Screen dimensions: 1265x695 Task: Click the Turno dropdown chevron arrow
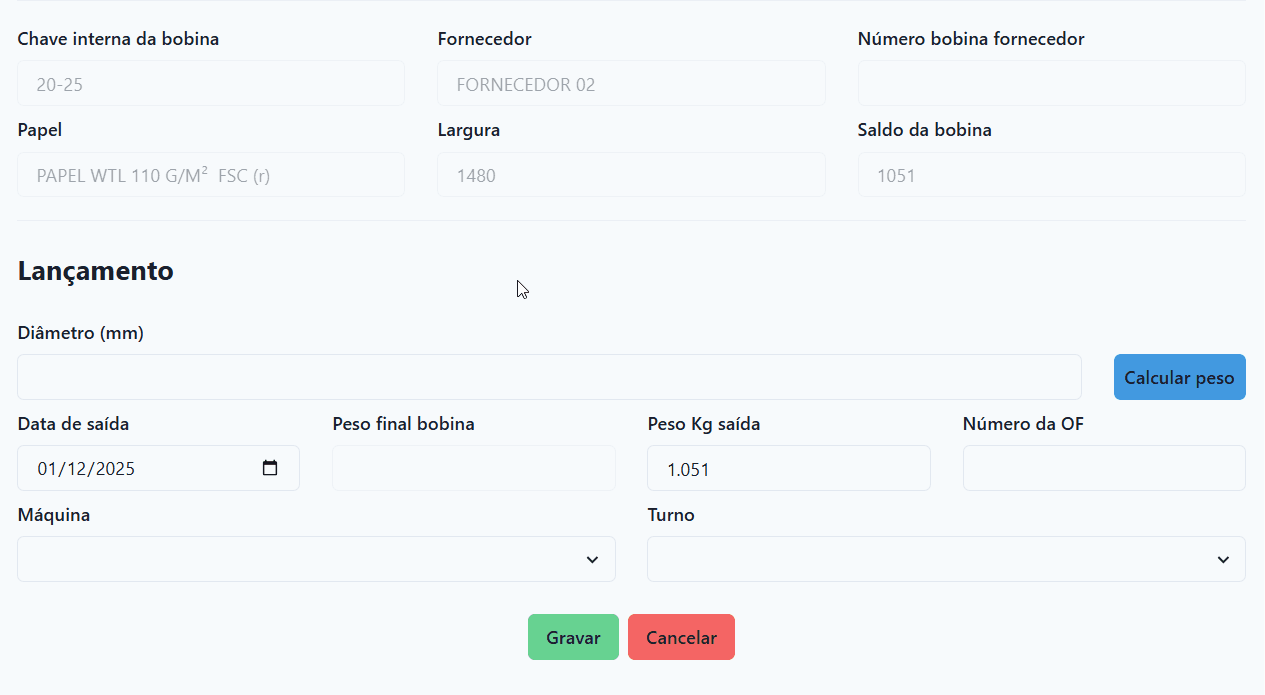pos(1223,560)
